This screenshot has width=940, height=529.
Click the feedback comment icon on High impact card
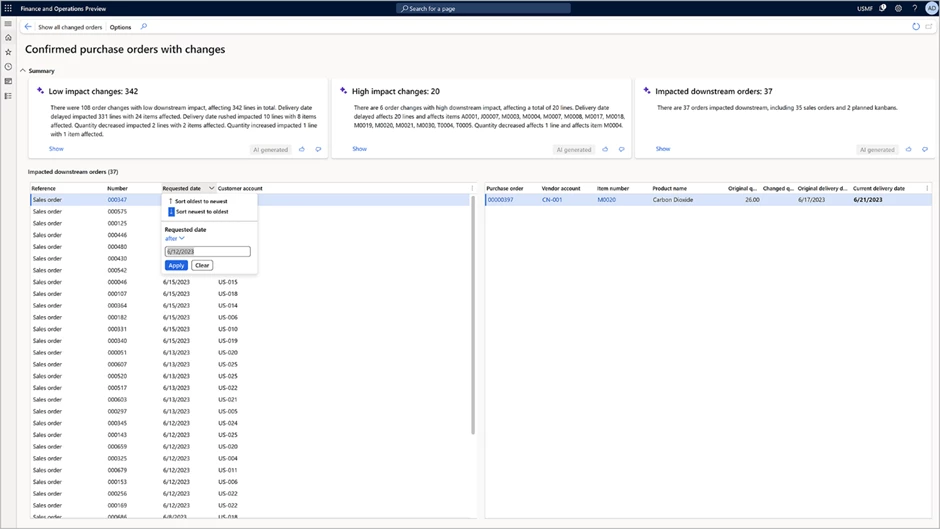[621, 149]
